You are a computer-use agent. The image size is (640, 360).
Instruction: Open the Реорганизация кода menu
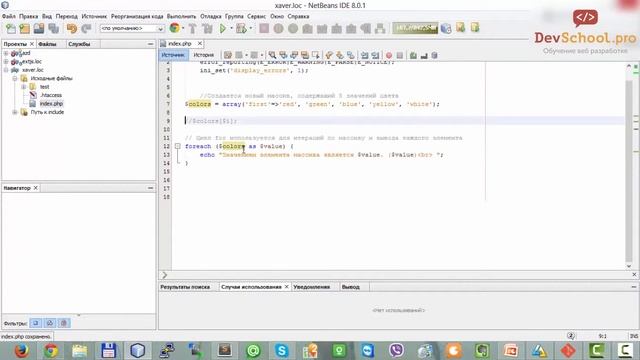point(137,16)
